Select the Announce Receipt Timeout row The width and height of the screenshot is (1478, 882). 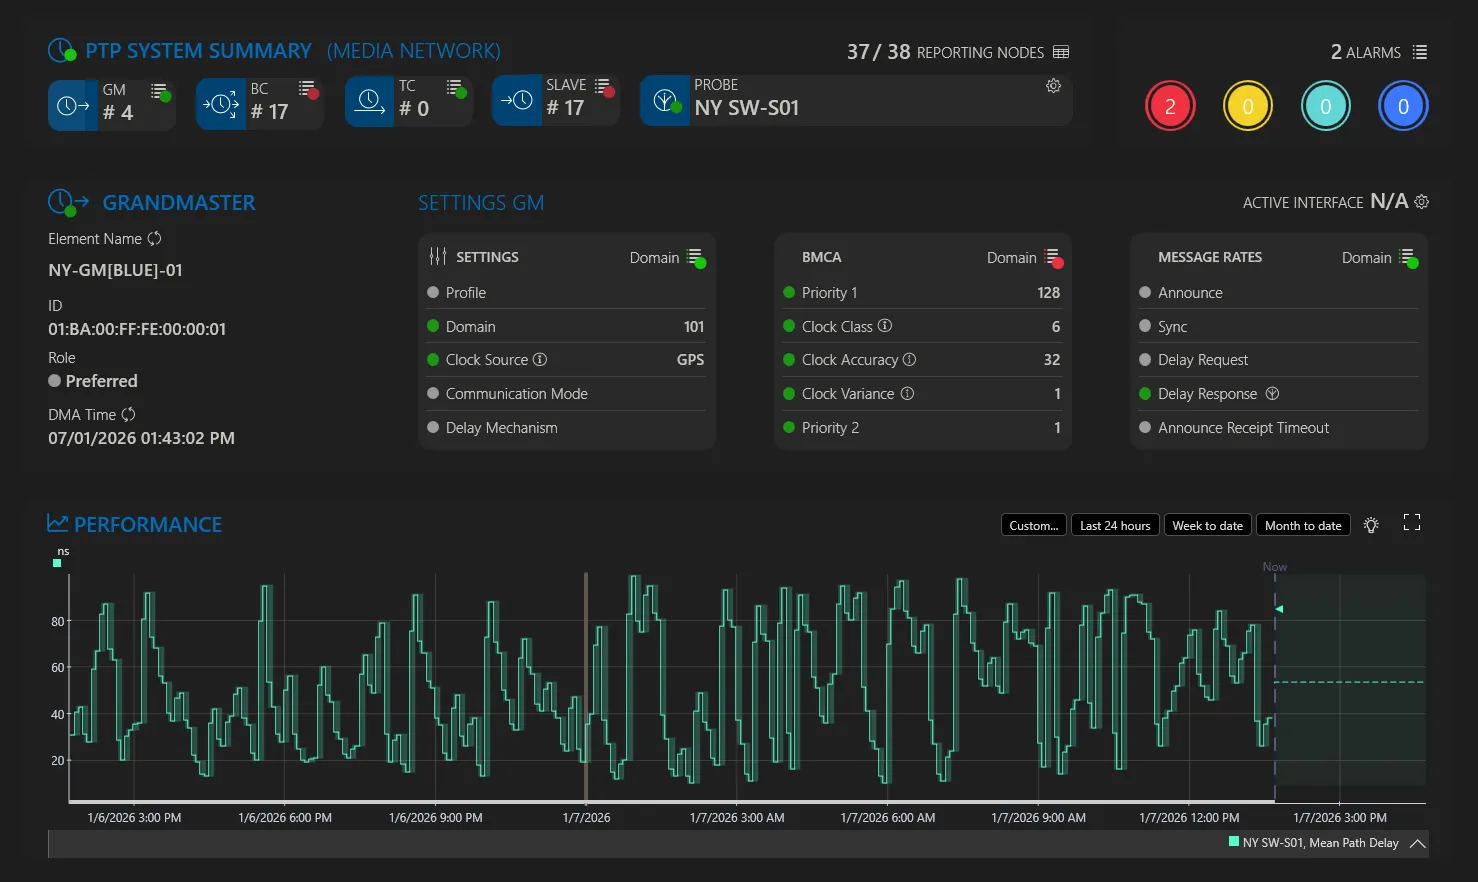coord(1279,427)
